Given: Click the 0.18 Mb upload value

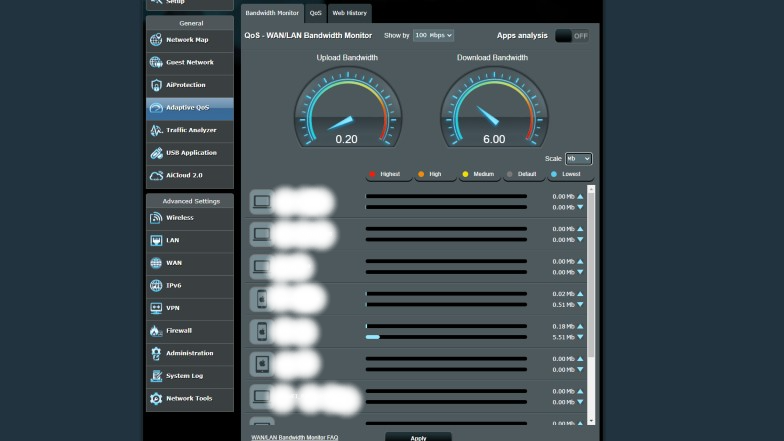Looking at the screenshot, I should click(564, 326).
